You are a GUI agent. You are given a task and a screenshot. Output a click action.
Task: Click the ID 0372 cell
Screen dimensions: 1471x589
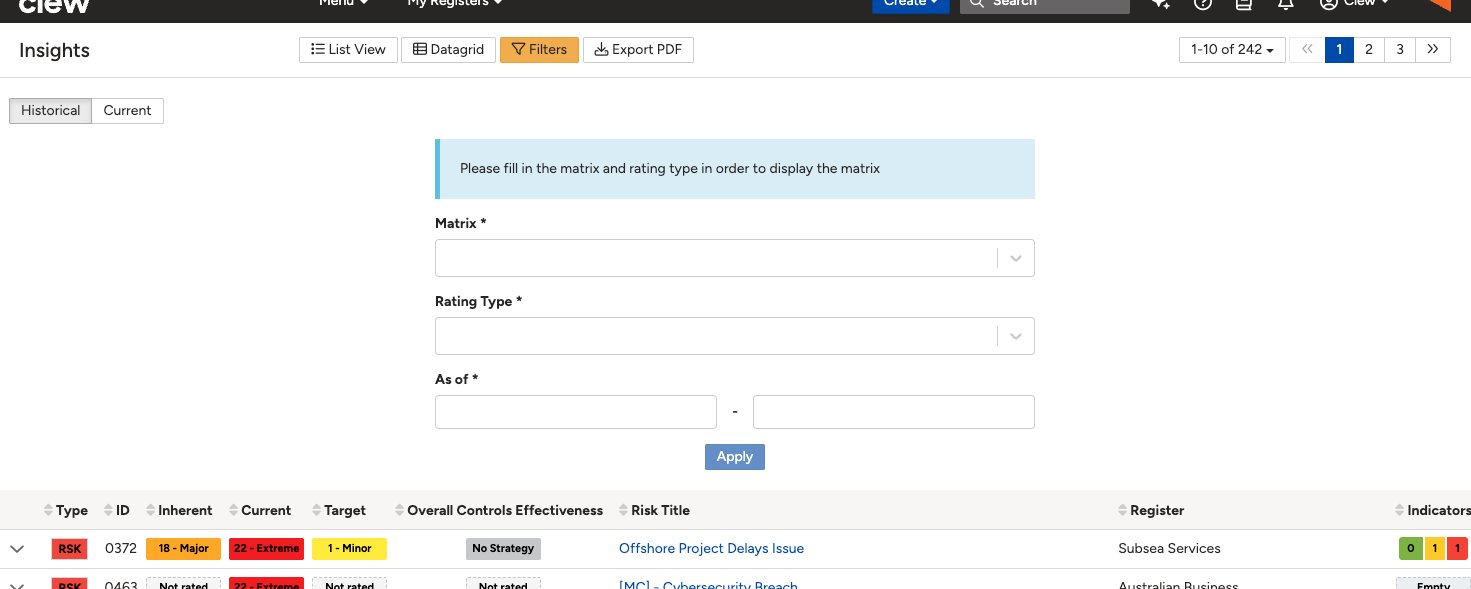(121, 548)
